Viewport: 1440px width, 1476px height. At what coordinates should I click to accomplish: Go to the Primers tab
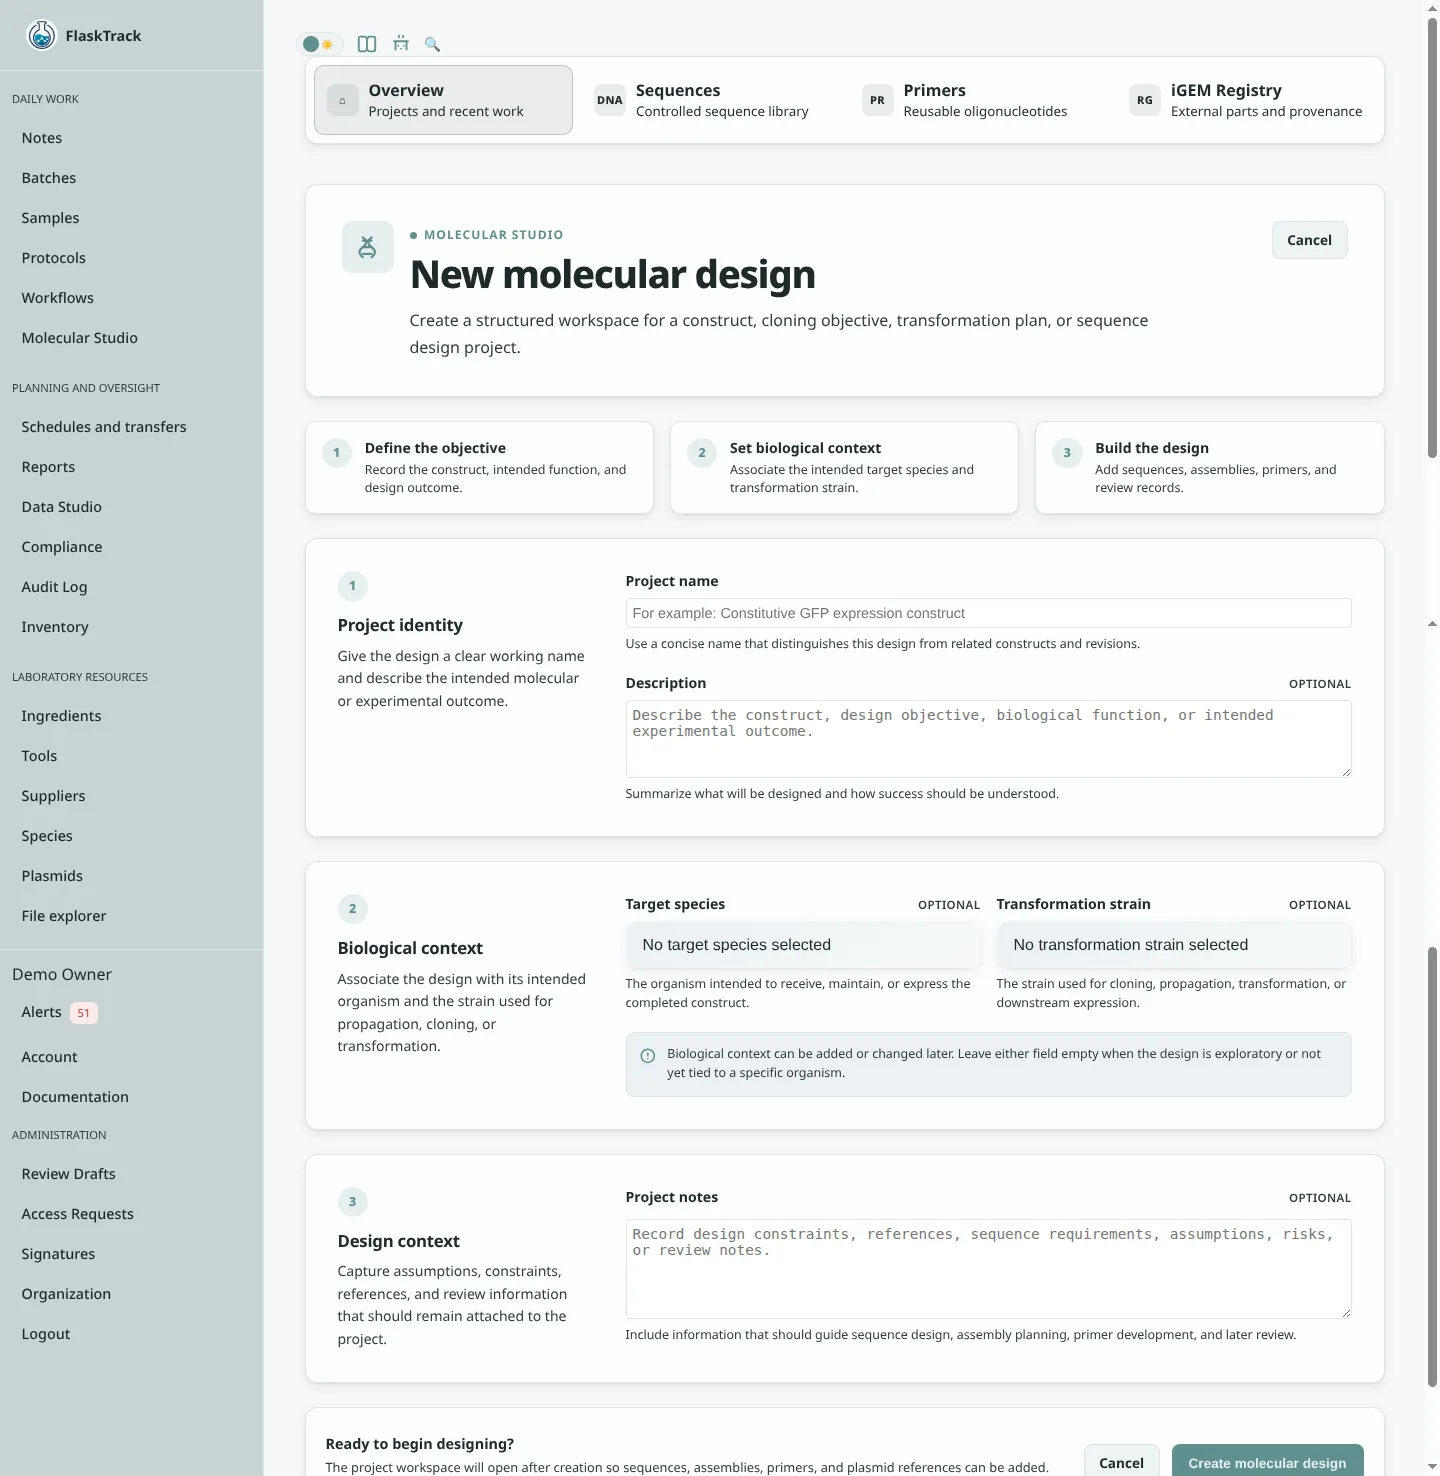(978, 100)
